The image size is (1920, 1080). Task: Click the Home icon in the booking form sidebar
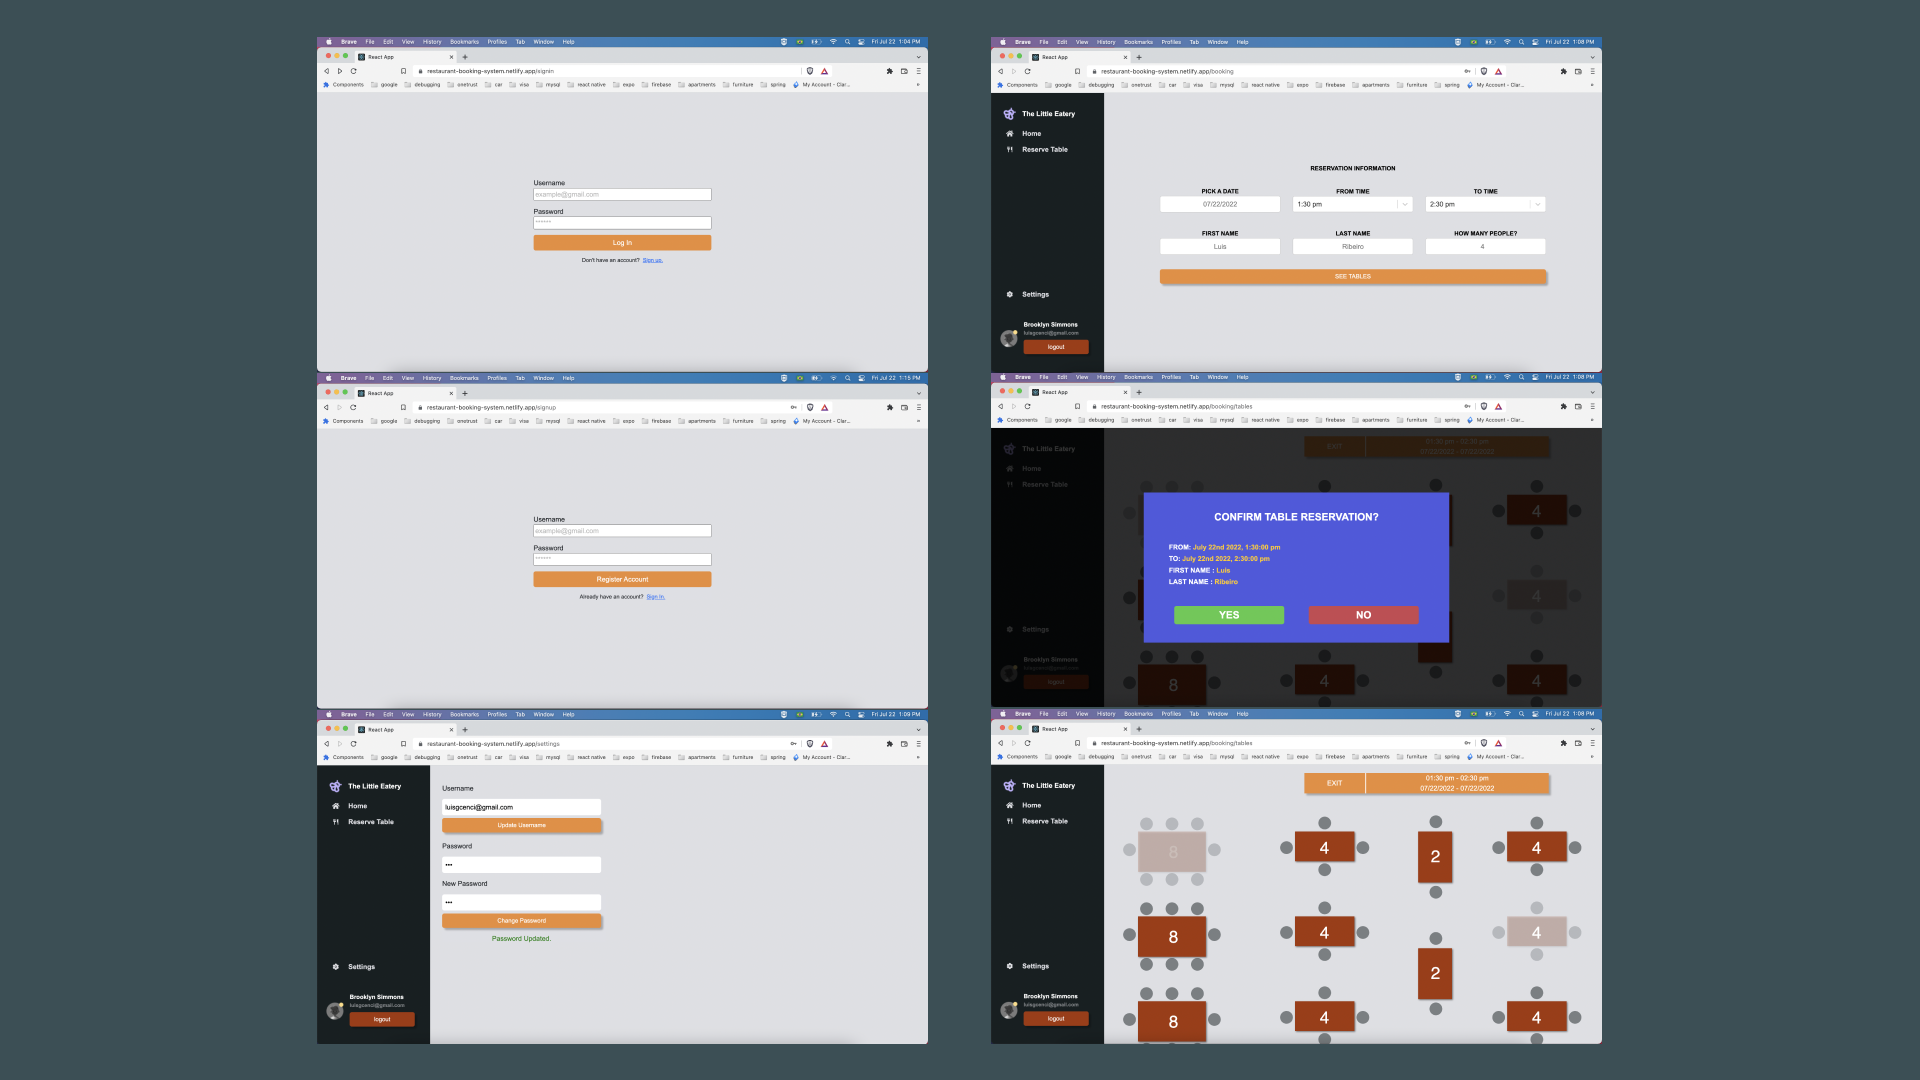point(1010,133)
